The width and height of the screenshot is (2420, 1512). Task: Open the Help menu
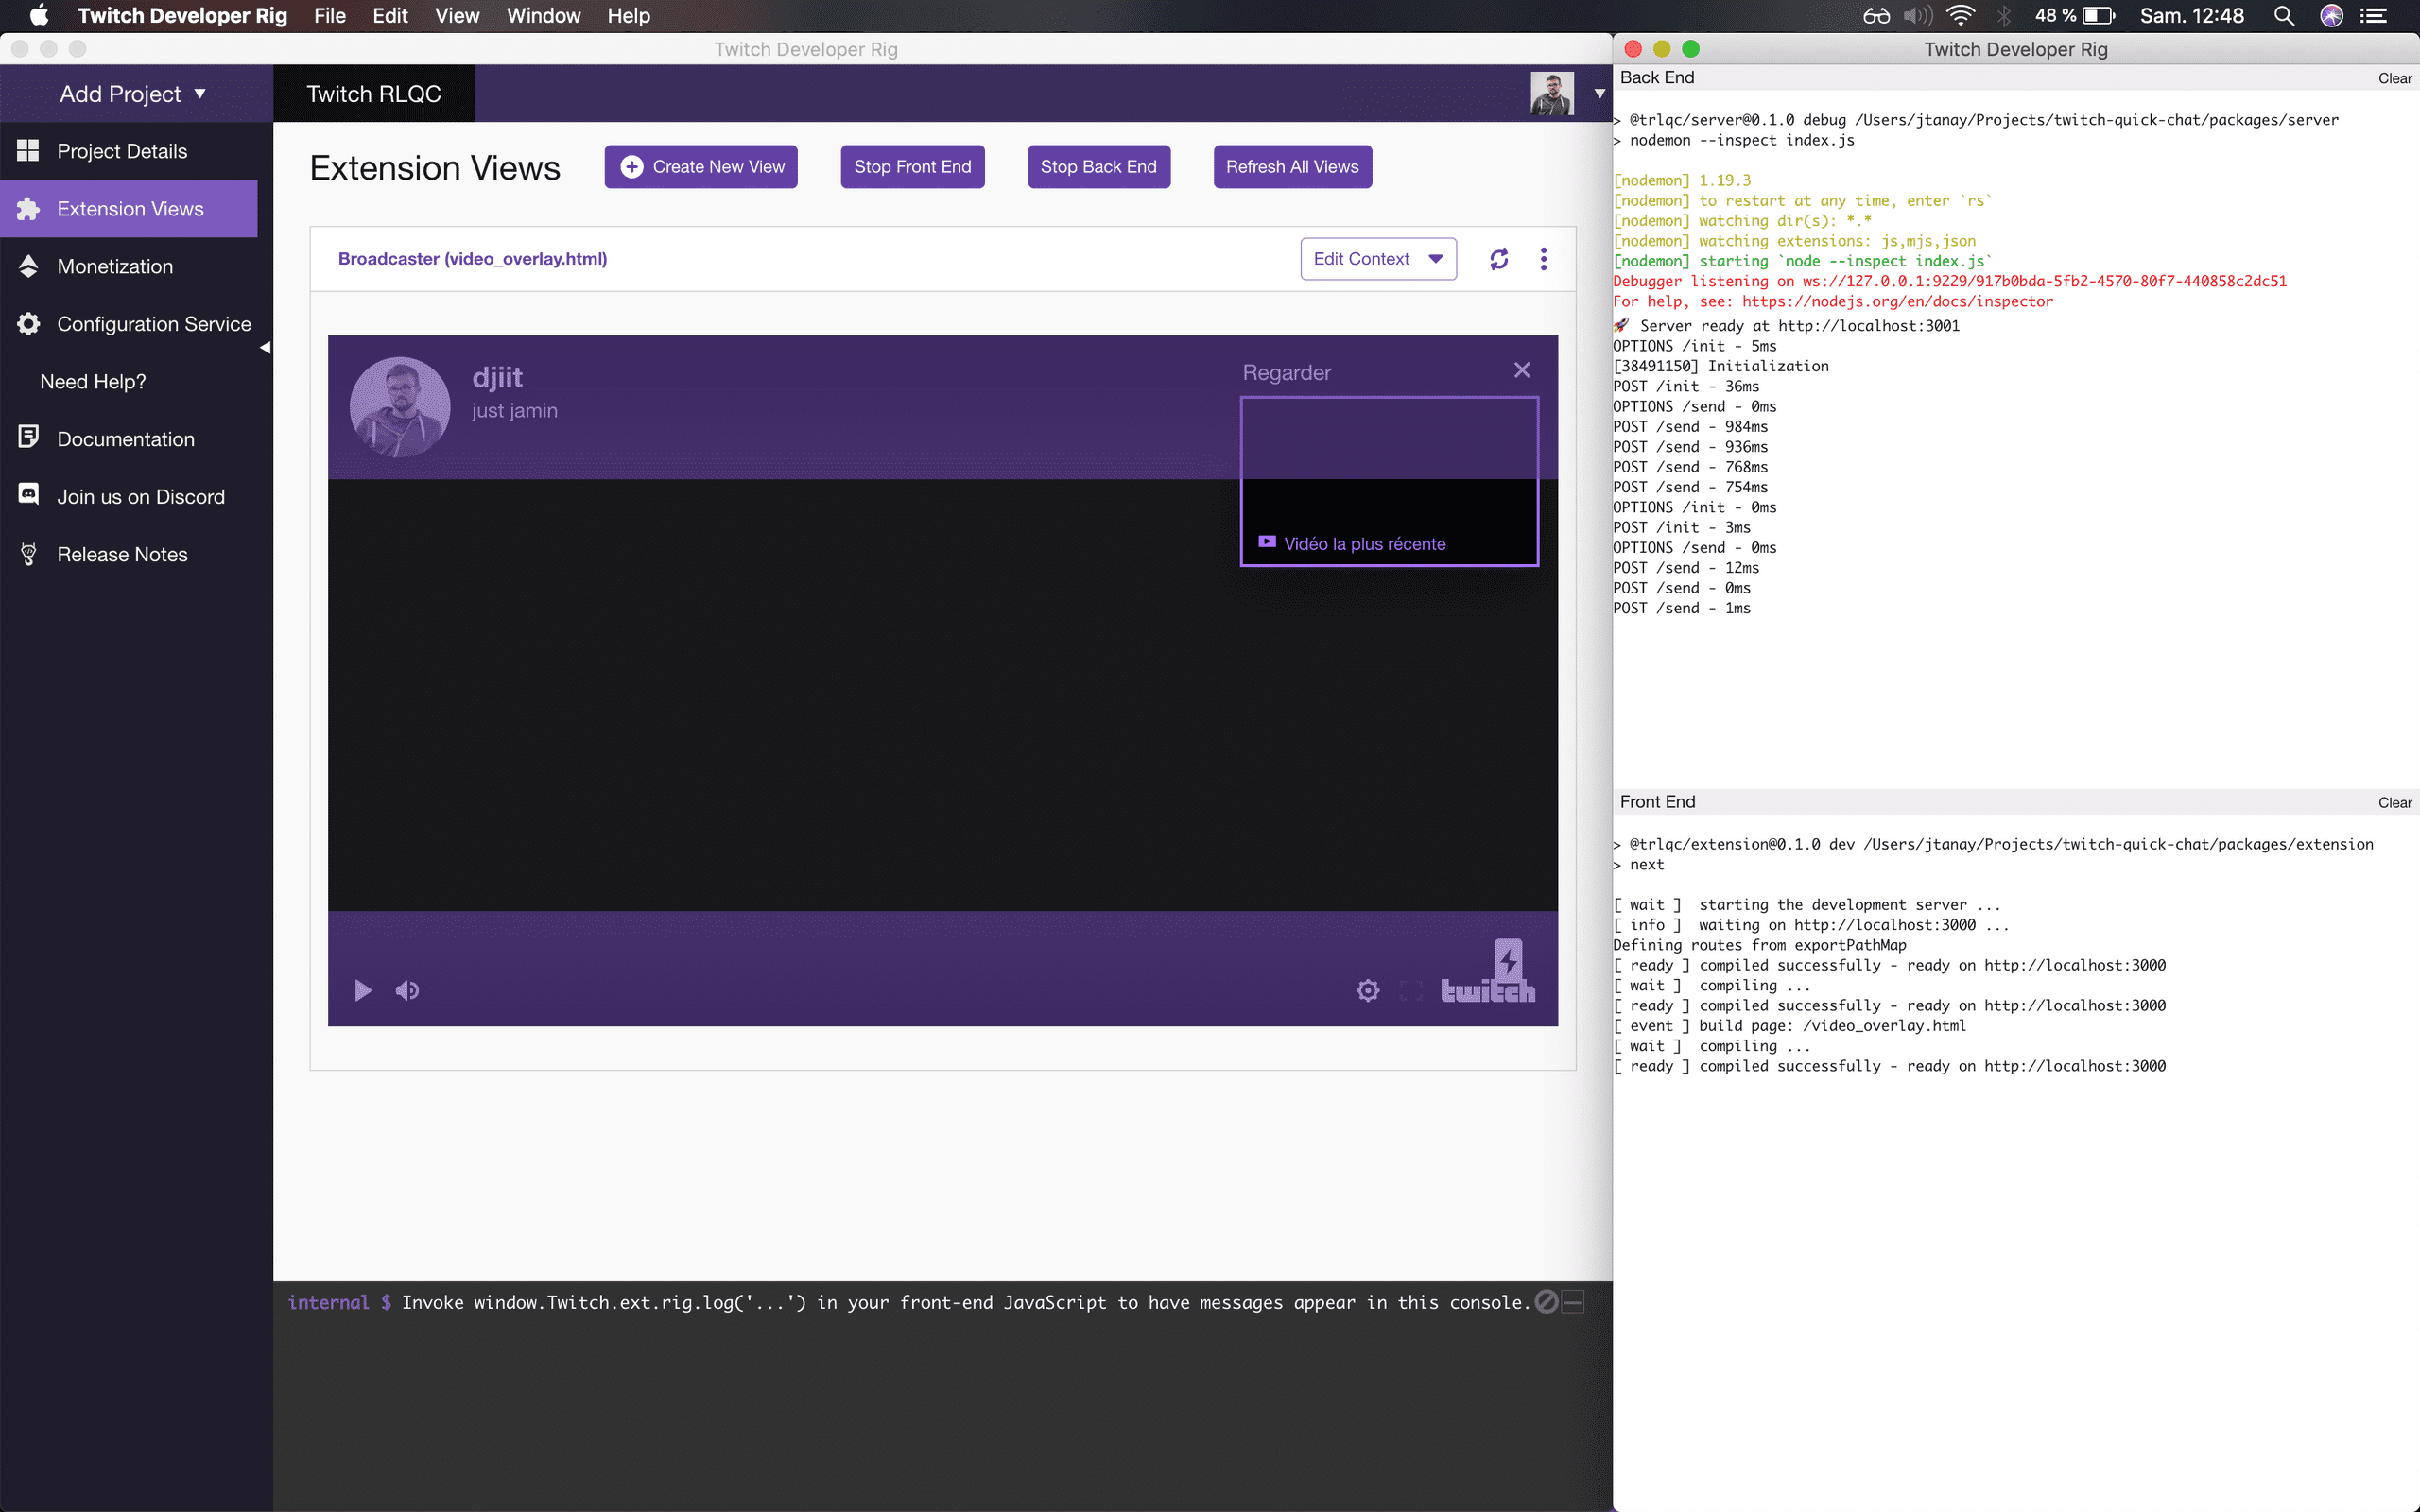pyautogui.click(x=628, y=16)
